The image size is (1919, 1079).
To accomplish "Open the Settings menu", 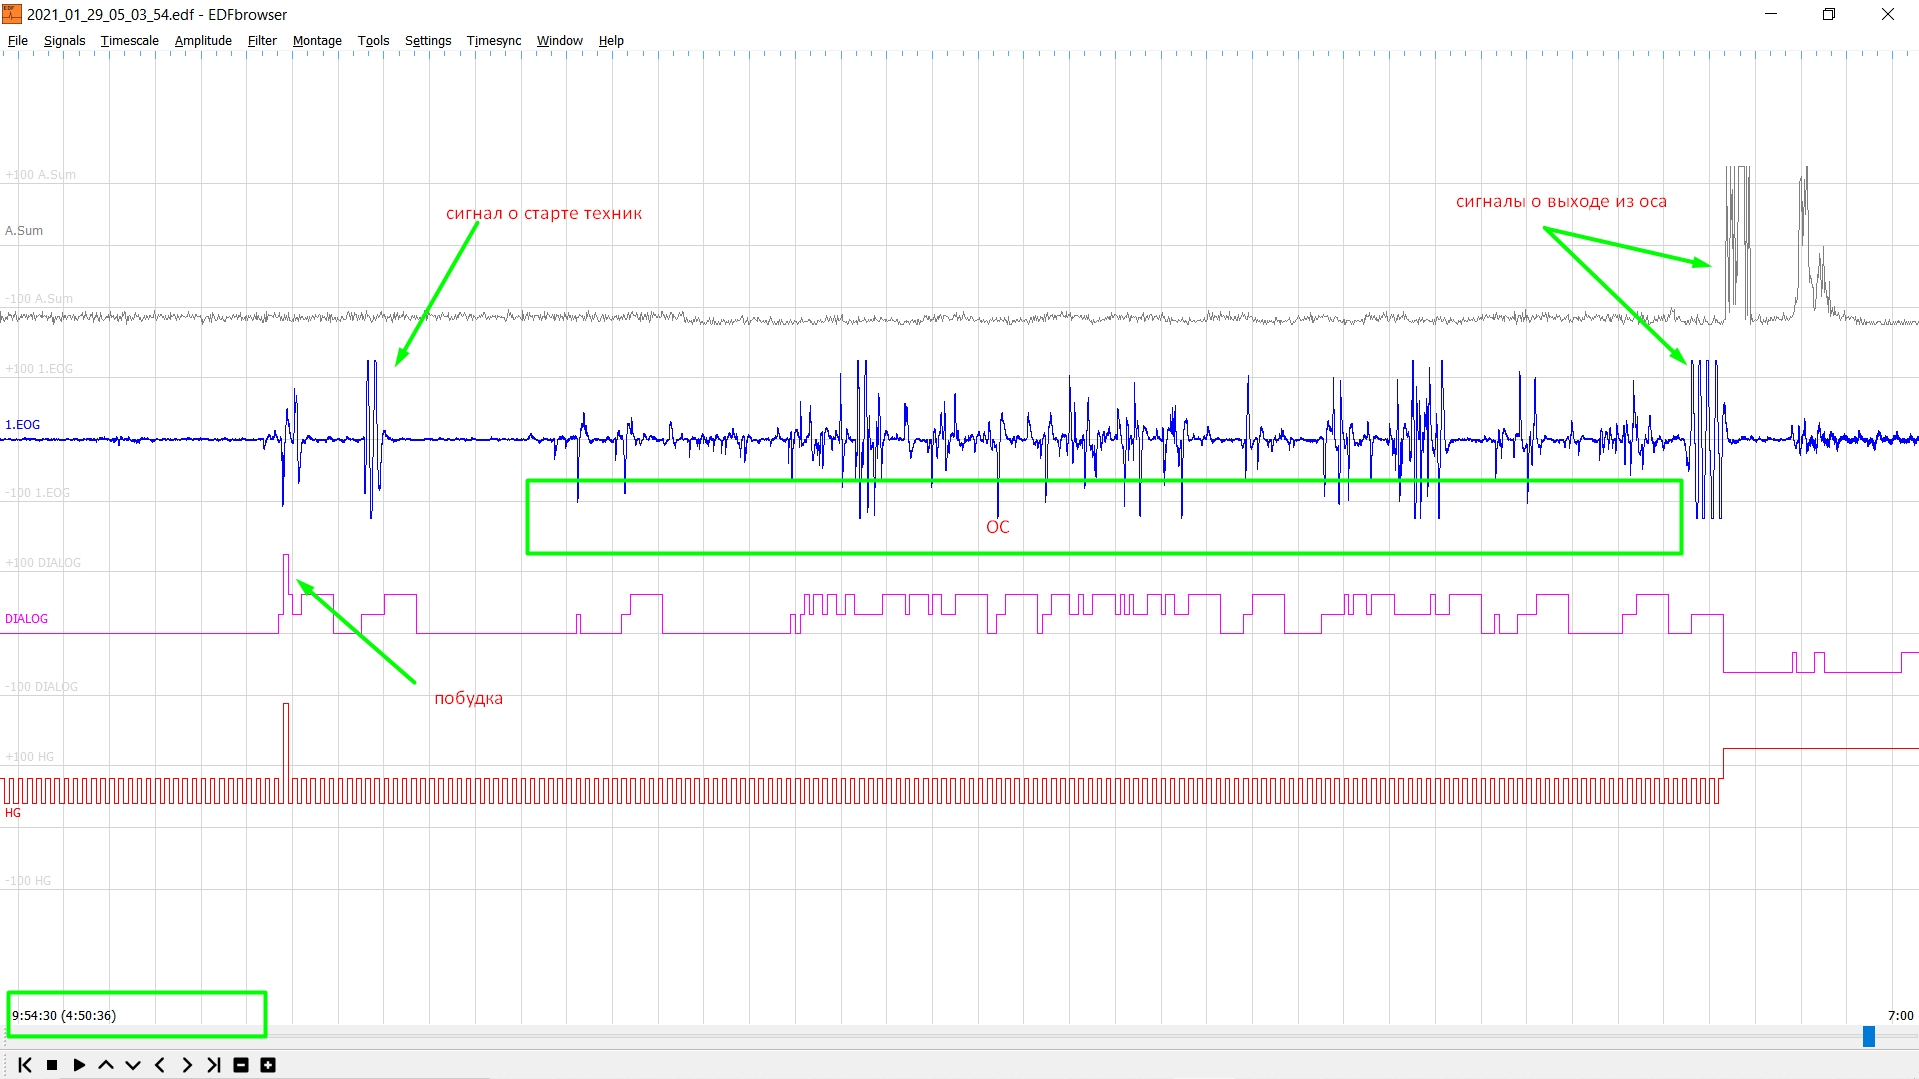I will [428, 41].
